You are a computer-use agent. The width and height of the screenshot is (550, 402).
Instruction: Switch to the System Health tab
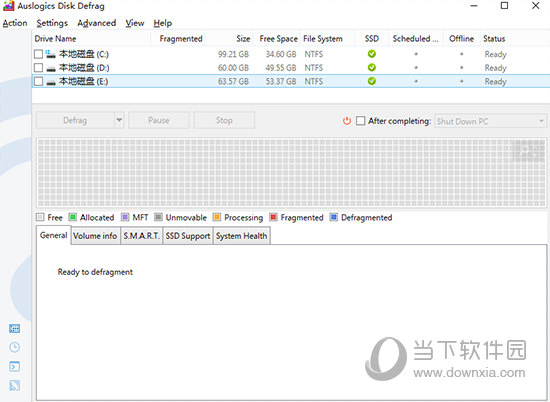[241, 236]
